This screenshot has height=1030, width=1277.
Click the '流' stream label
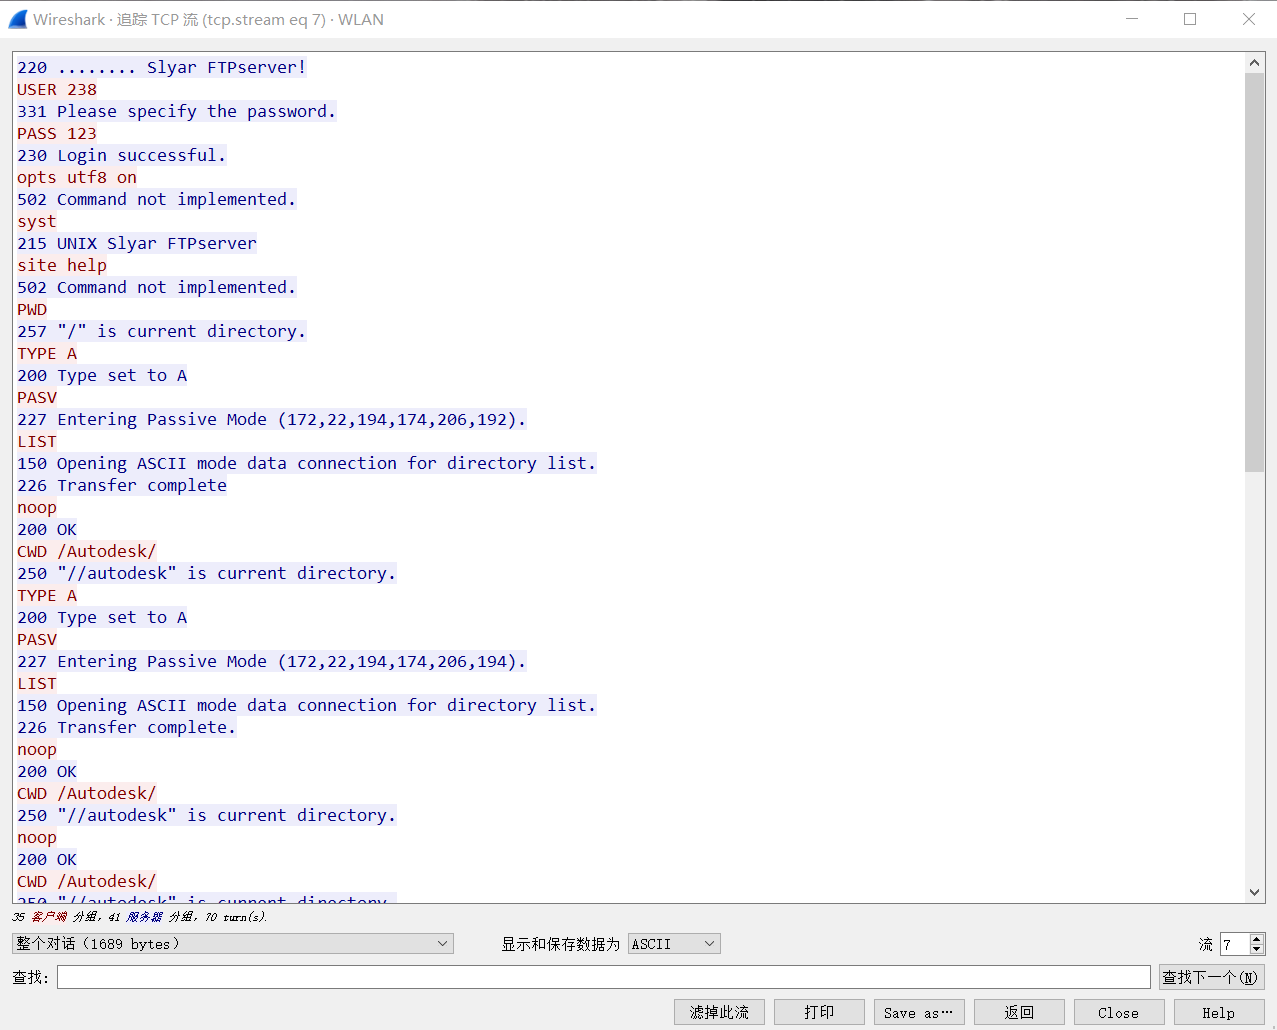coord(1206,944)
